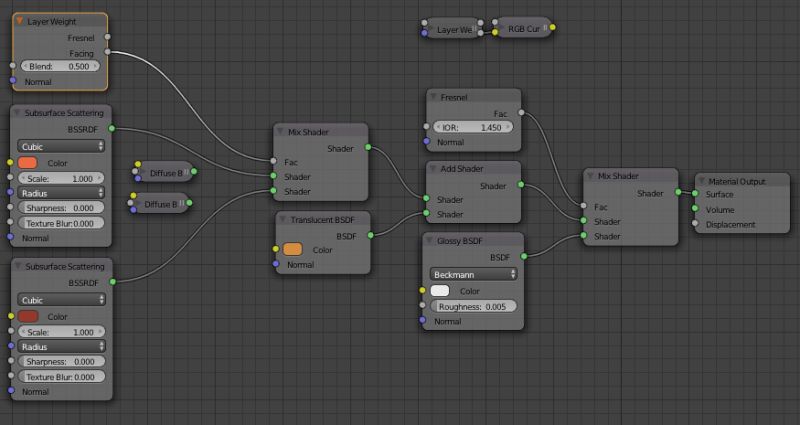Image resolution: width=800 pixels, height=425 pixels.
Task: Click the Normal input socket of Fresnel node
Action: (427, 141)
